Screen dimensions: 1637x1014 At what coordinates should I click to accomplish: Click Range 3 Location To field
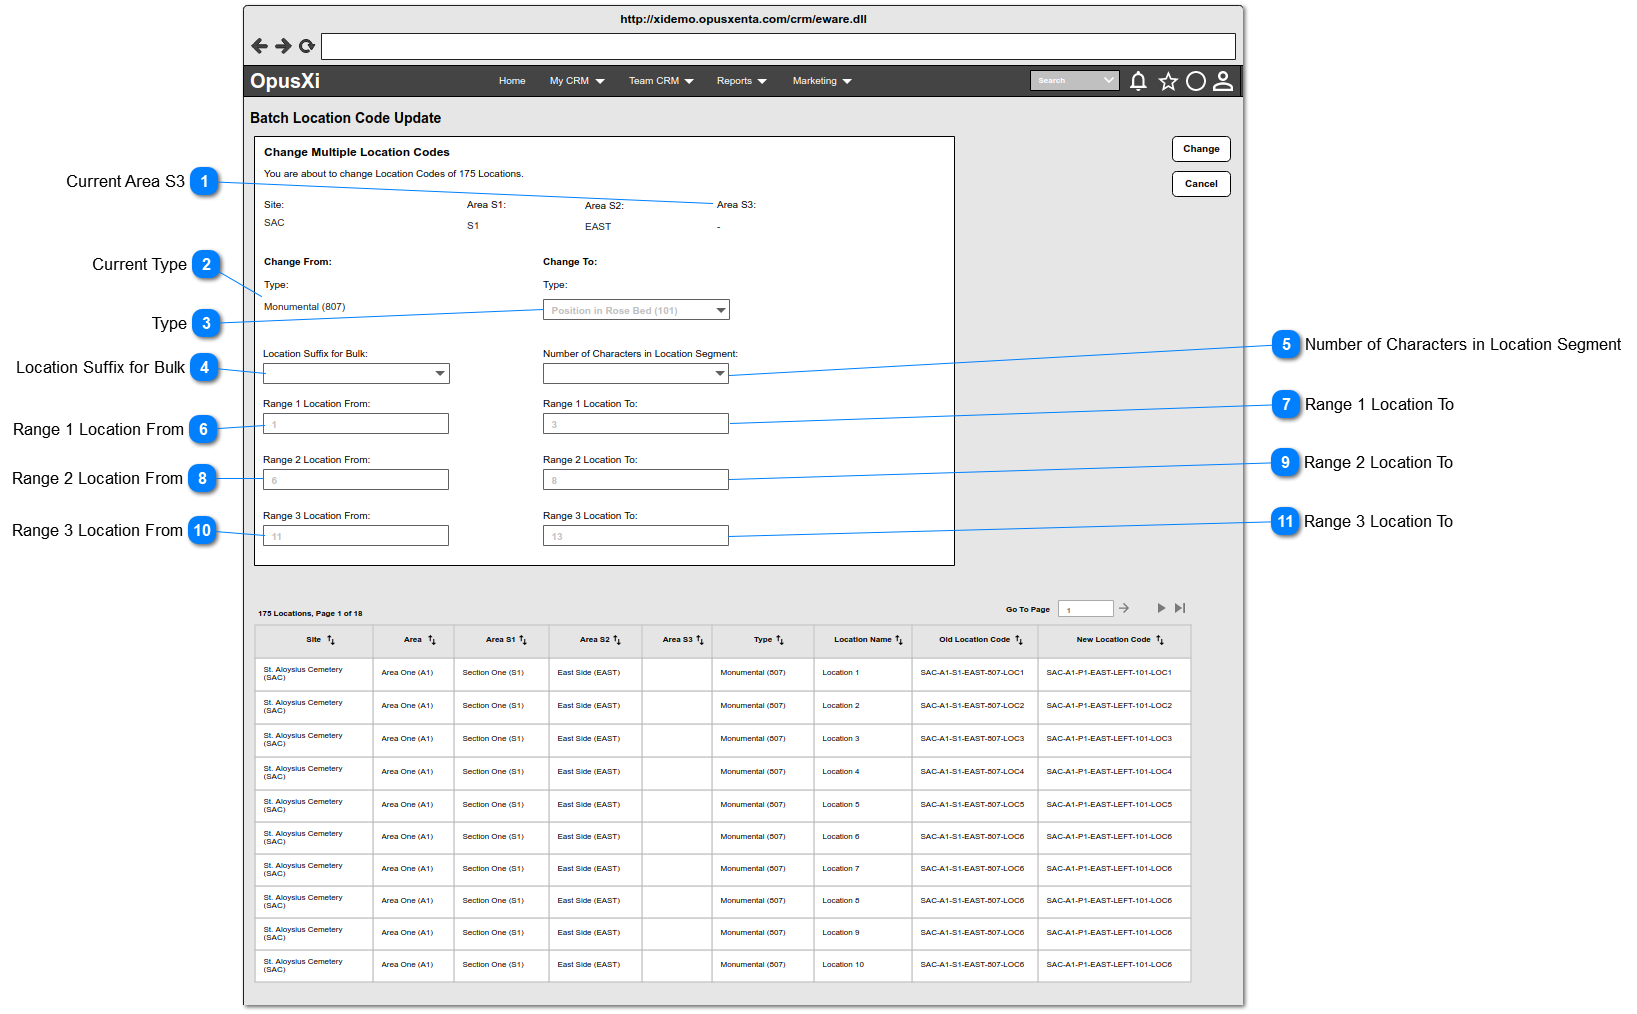click(636, 536)
